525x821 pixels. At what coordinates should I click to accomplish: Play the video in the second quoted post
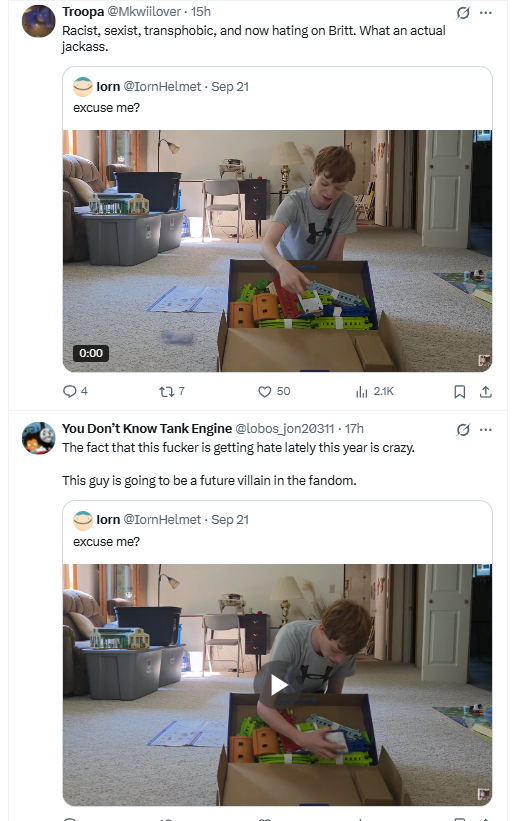[x=278, y=685]
